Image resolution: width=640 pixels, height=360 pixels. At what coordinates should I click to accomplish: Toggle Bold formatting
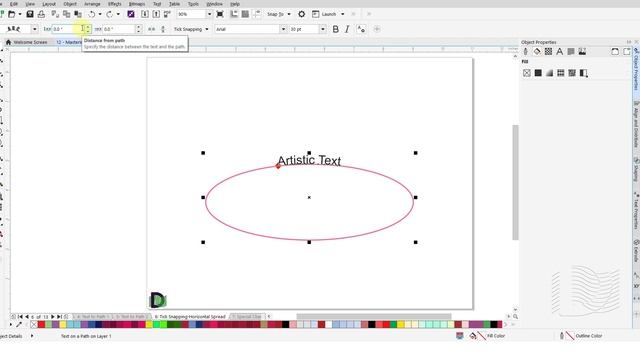click(336, 29)
